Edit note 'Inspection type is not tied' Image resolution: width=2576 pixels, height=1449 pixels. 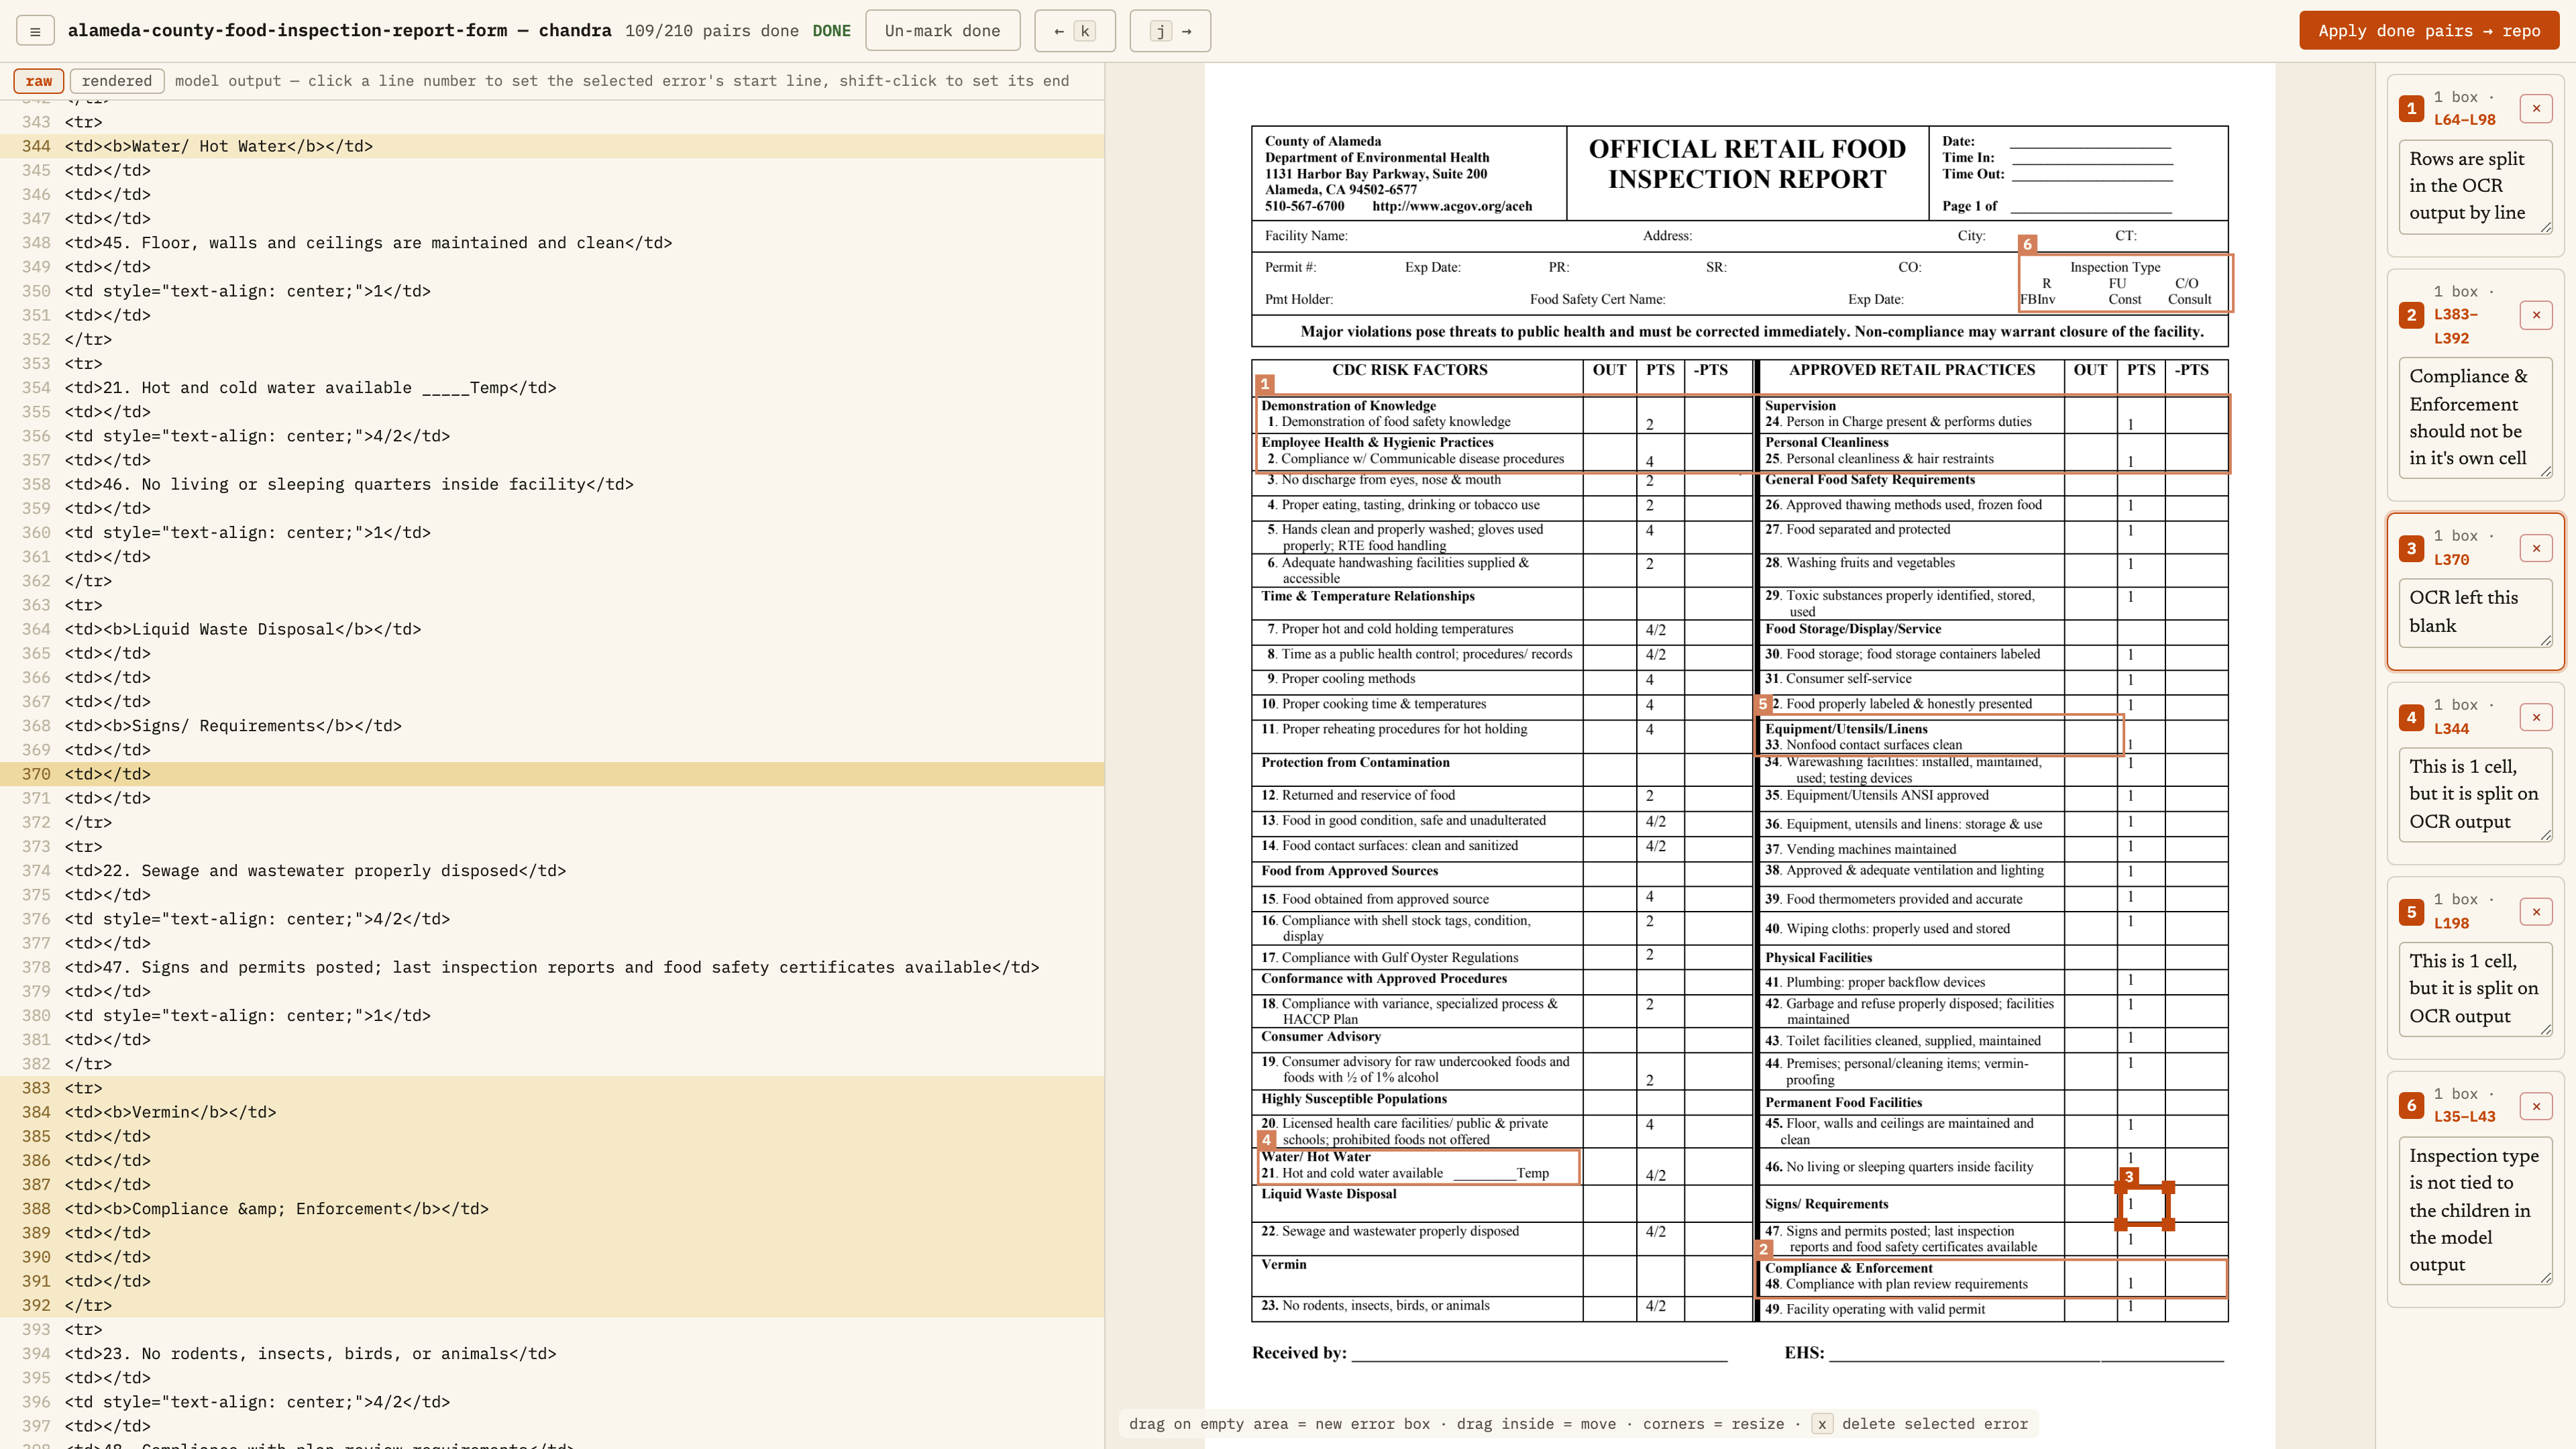click(2476, 1210)
